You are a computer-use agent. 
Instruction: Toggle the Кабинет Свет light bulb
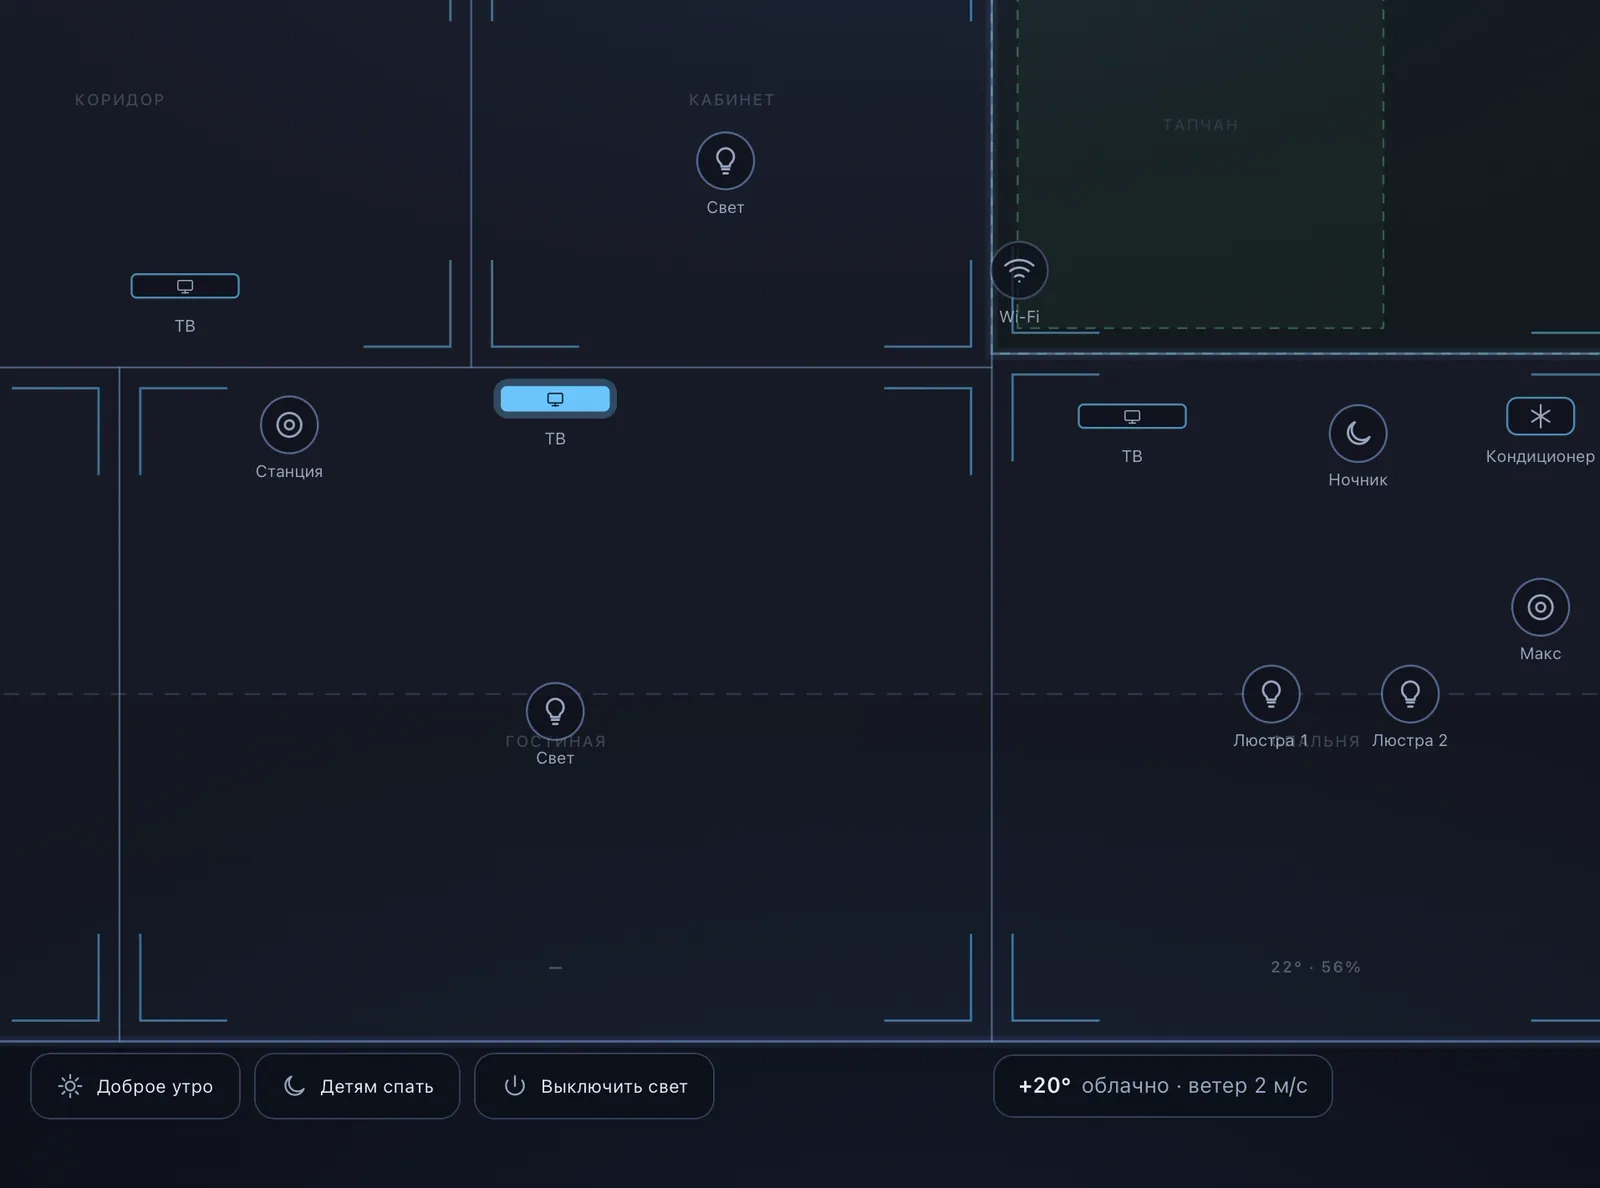point(725,161)
